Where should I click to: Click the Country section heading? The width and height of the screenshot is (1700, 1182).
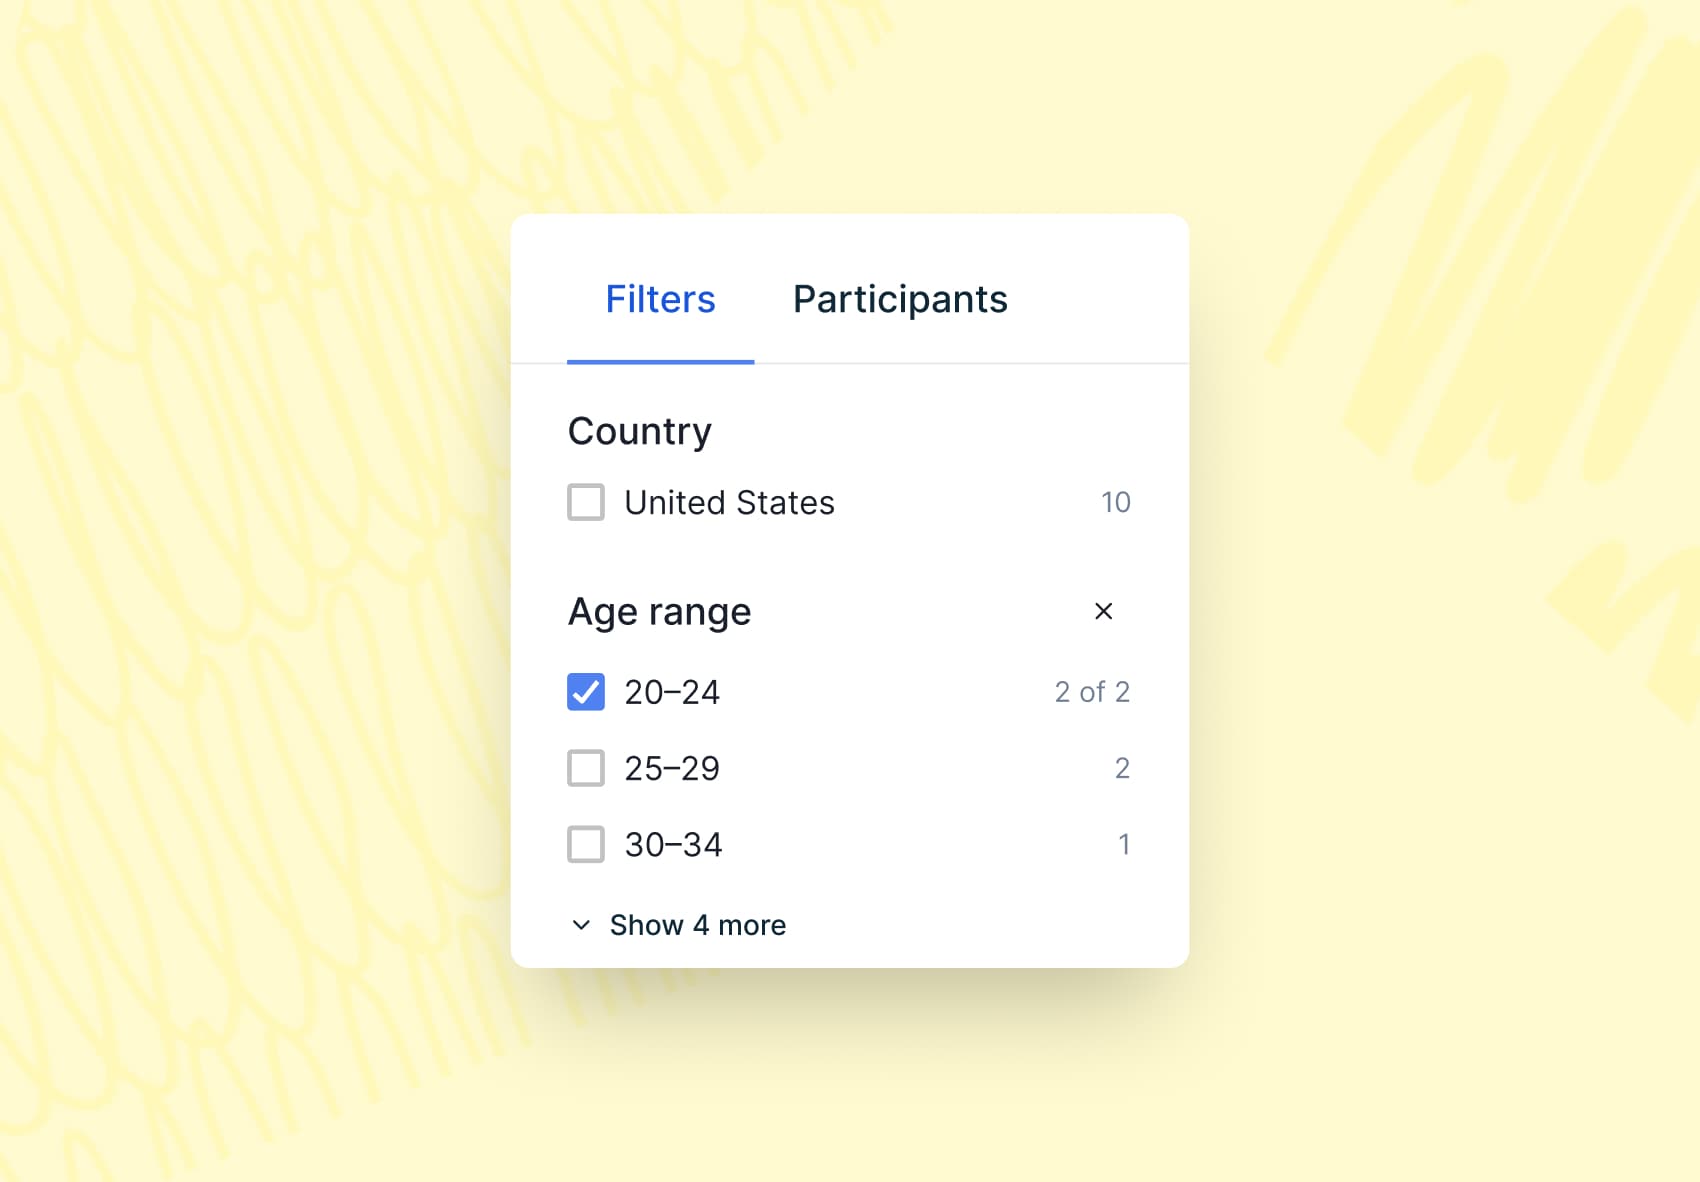point(640,431)
